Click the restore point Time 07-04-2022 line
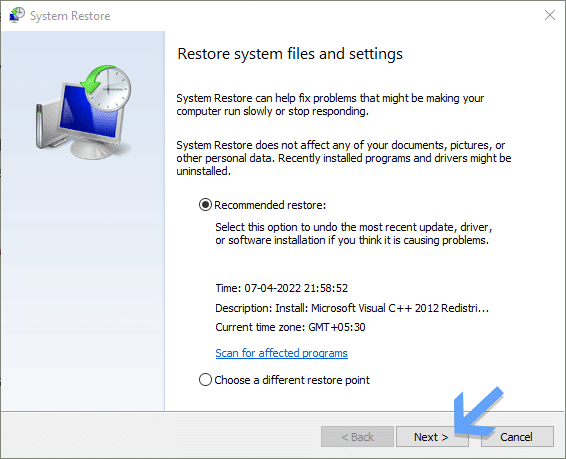Screen dimensions: 566x459 282,288
